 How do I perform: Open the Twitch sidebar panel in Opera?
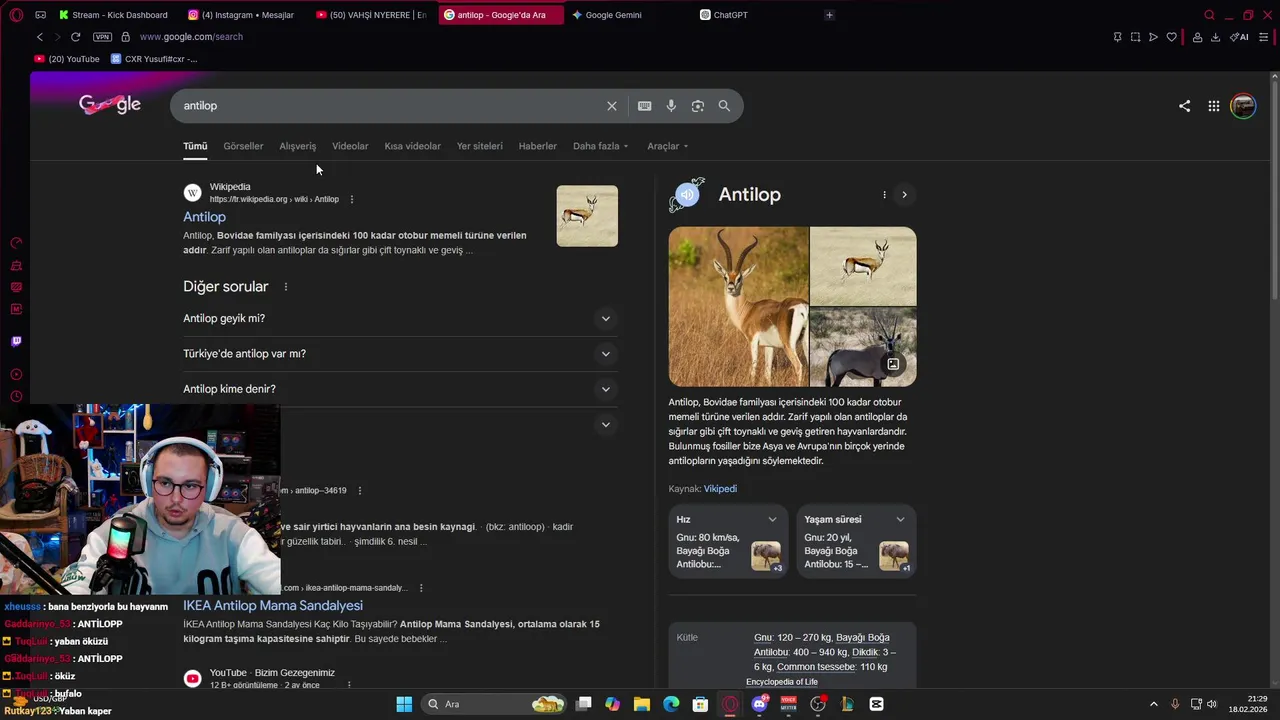click(x=16, y=341)
